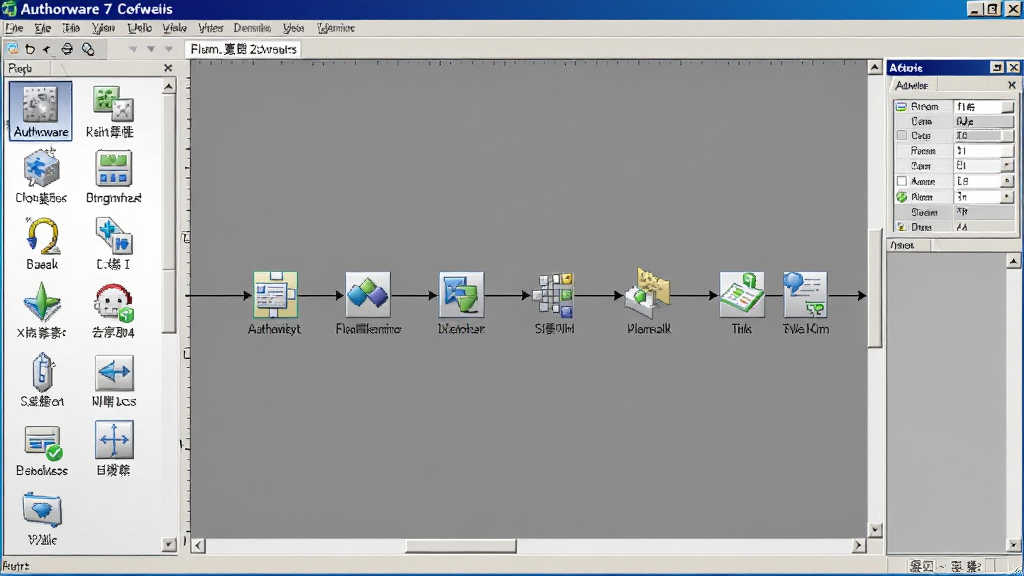The image size is (1024, 576).
Task: Select the green puzzle-piece palette icon
Action: click(113, 104)
